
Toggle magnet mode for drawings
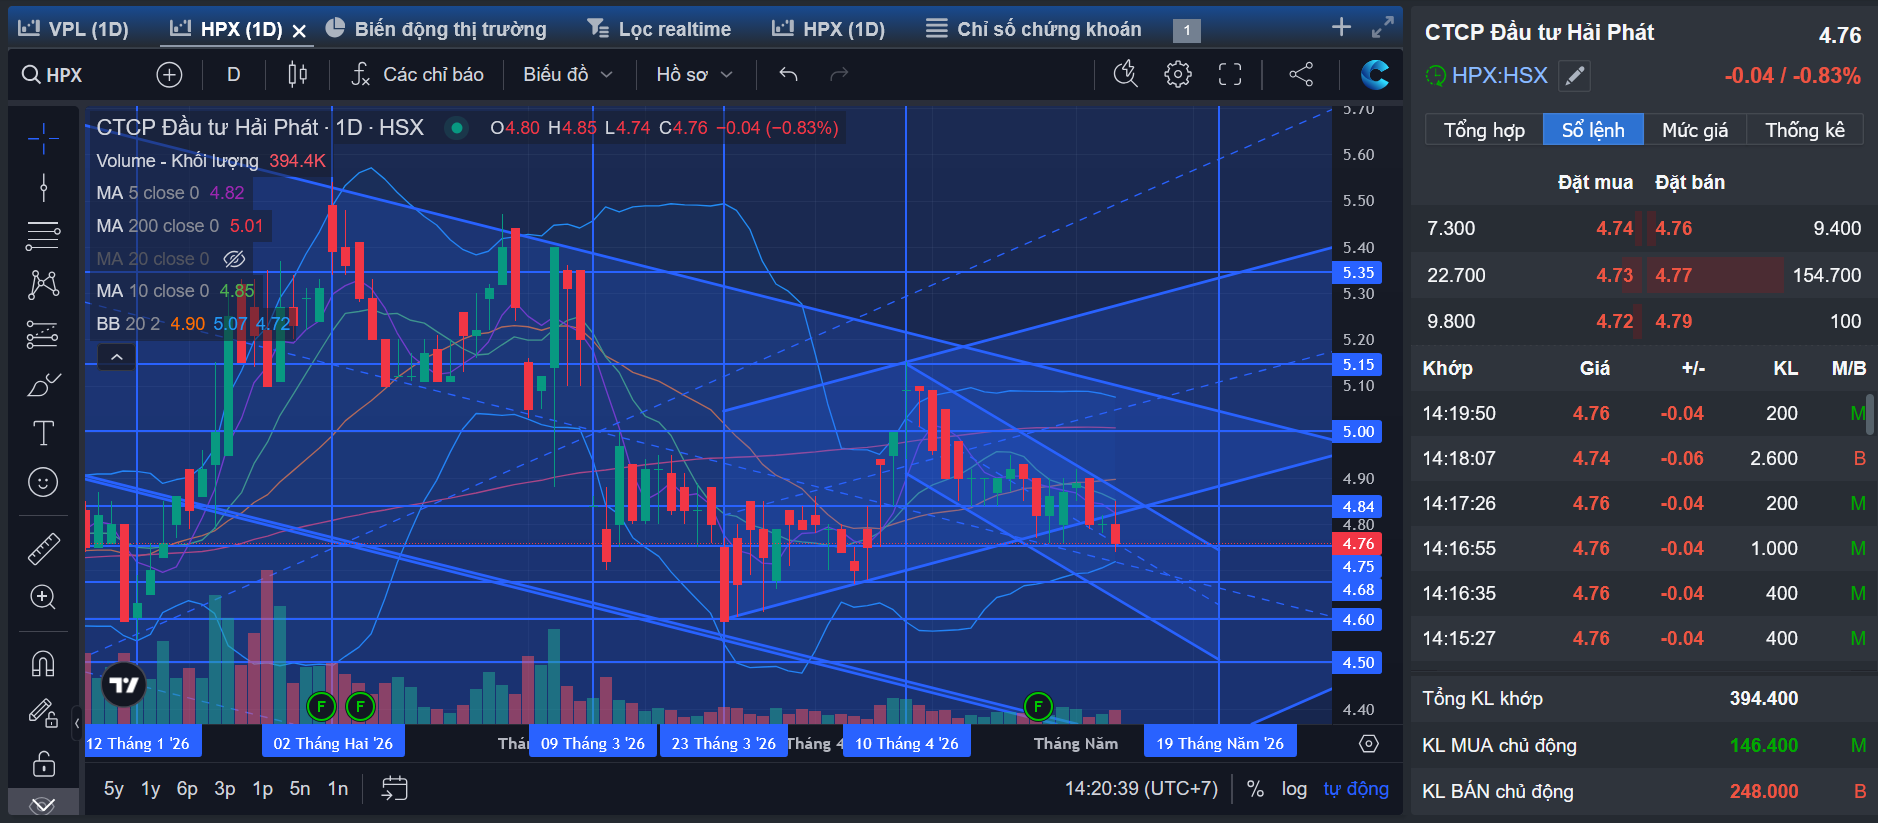tap(43, 663)
